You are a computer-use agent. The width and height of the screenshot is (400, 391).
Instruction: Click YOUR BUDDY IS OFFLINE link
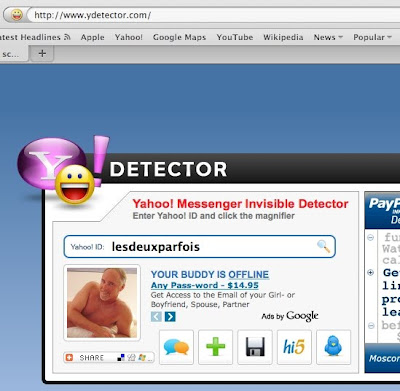pos(210,274)
